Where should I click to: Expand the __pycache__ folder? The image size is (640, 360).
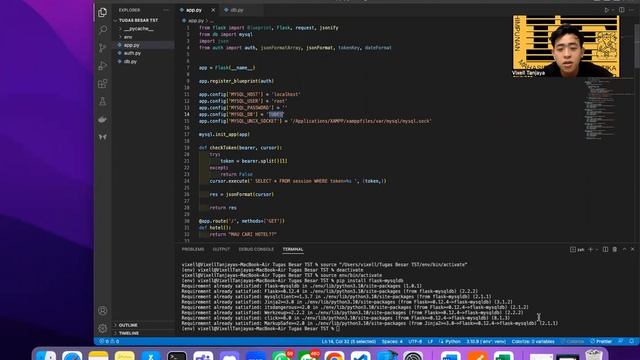tap(138, 29)
